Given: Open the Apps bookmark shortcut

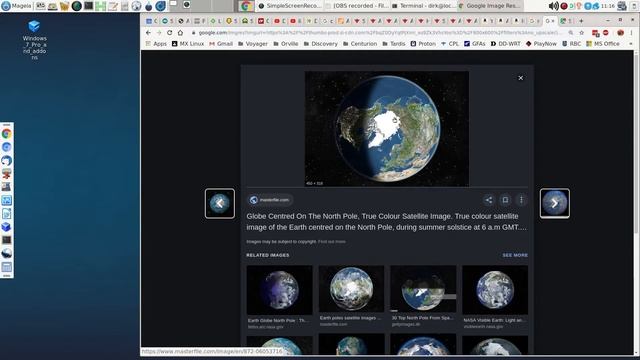Looking at the screenshot, I should tap(156, 44).
